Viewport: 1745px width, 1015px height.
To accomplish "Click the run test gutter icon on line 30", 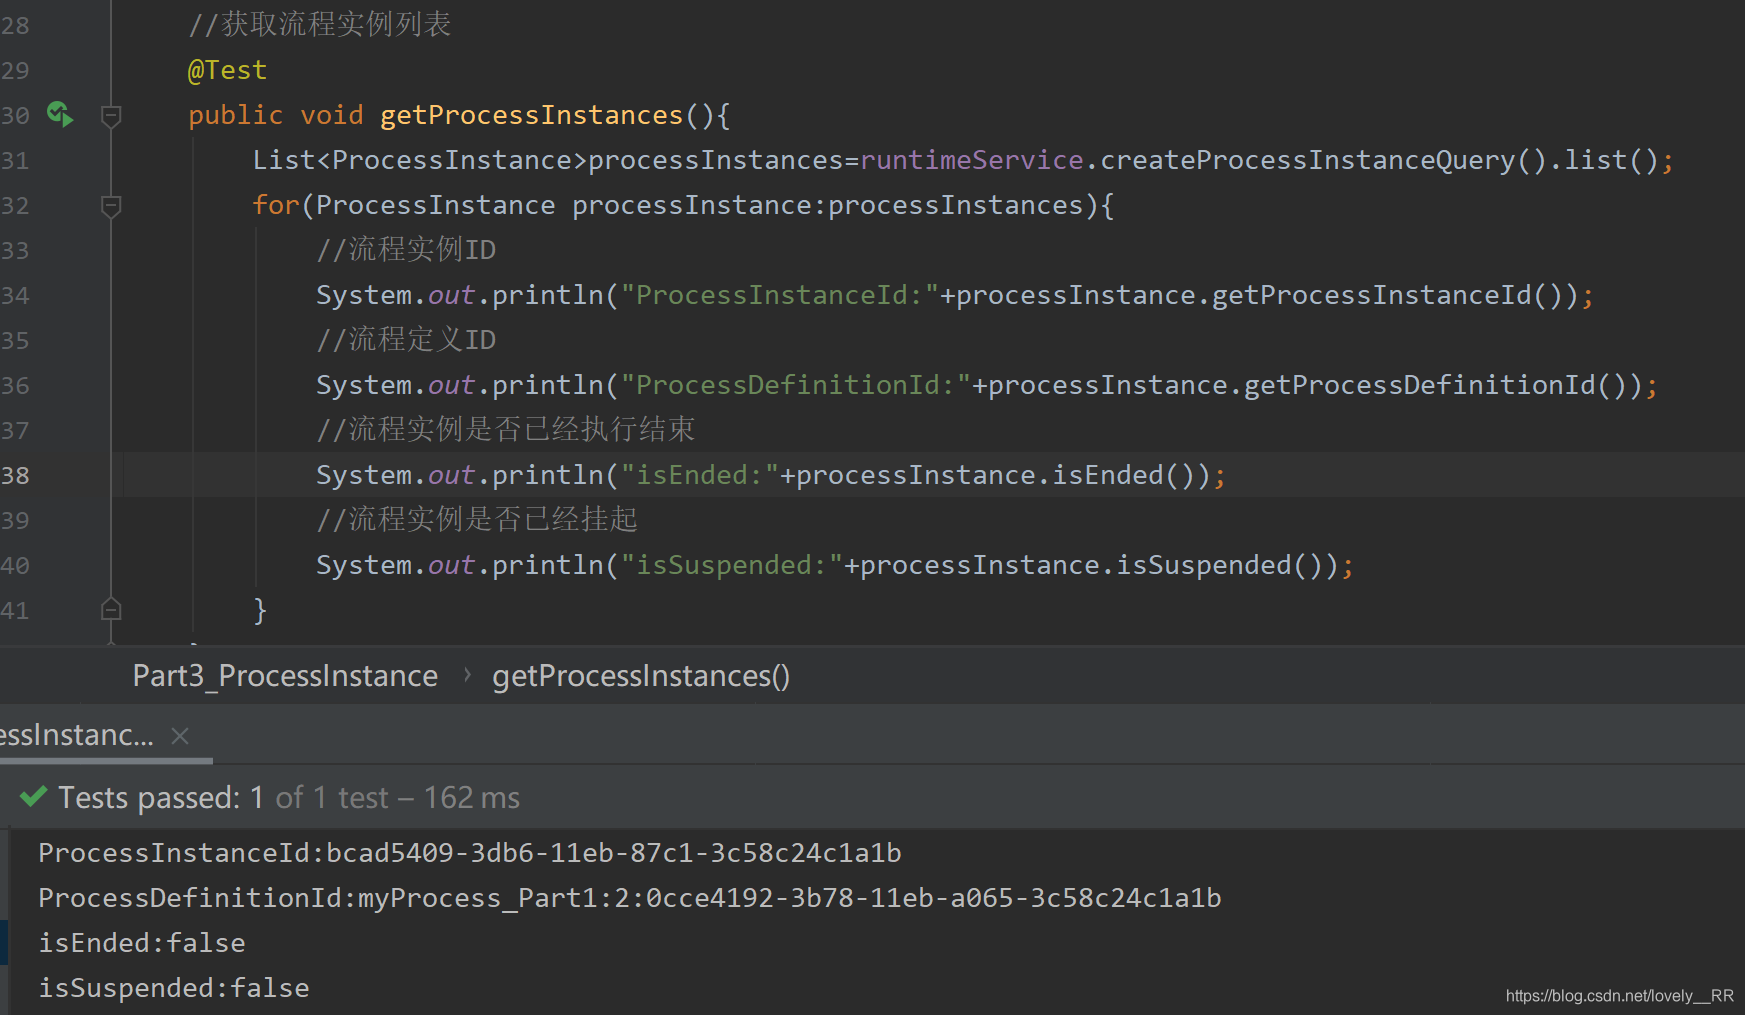I will (60, 115).
